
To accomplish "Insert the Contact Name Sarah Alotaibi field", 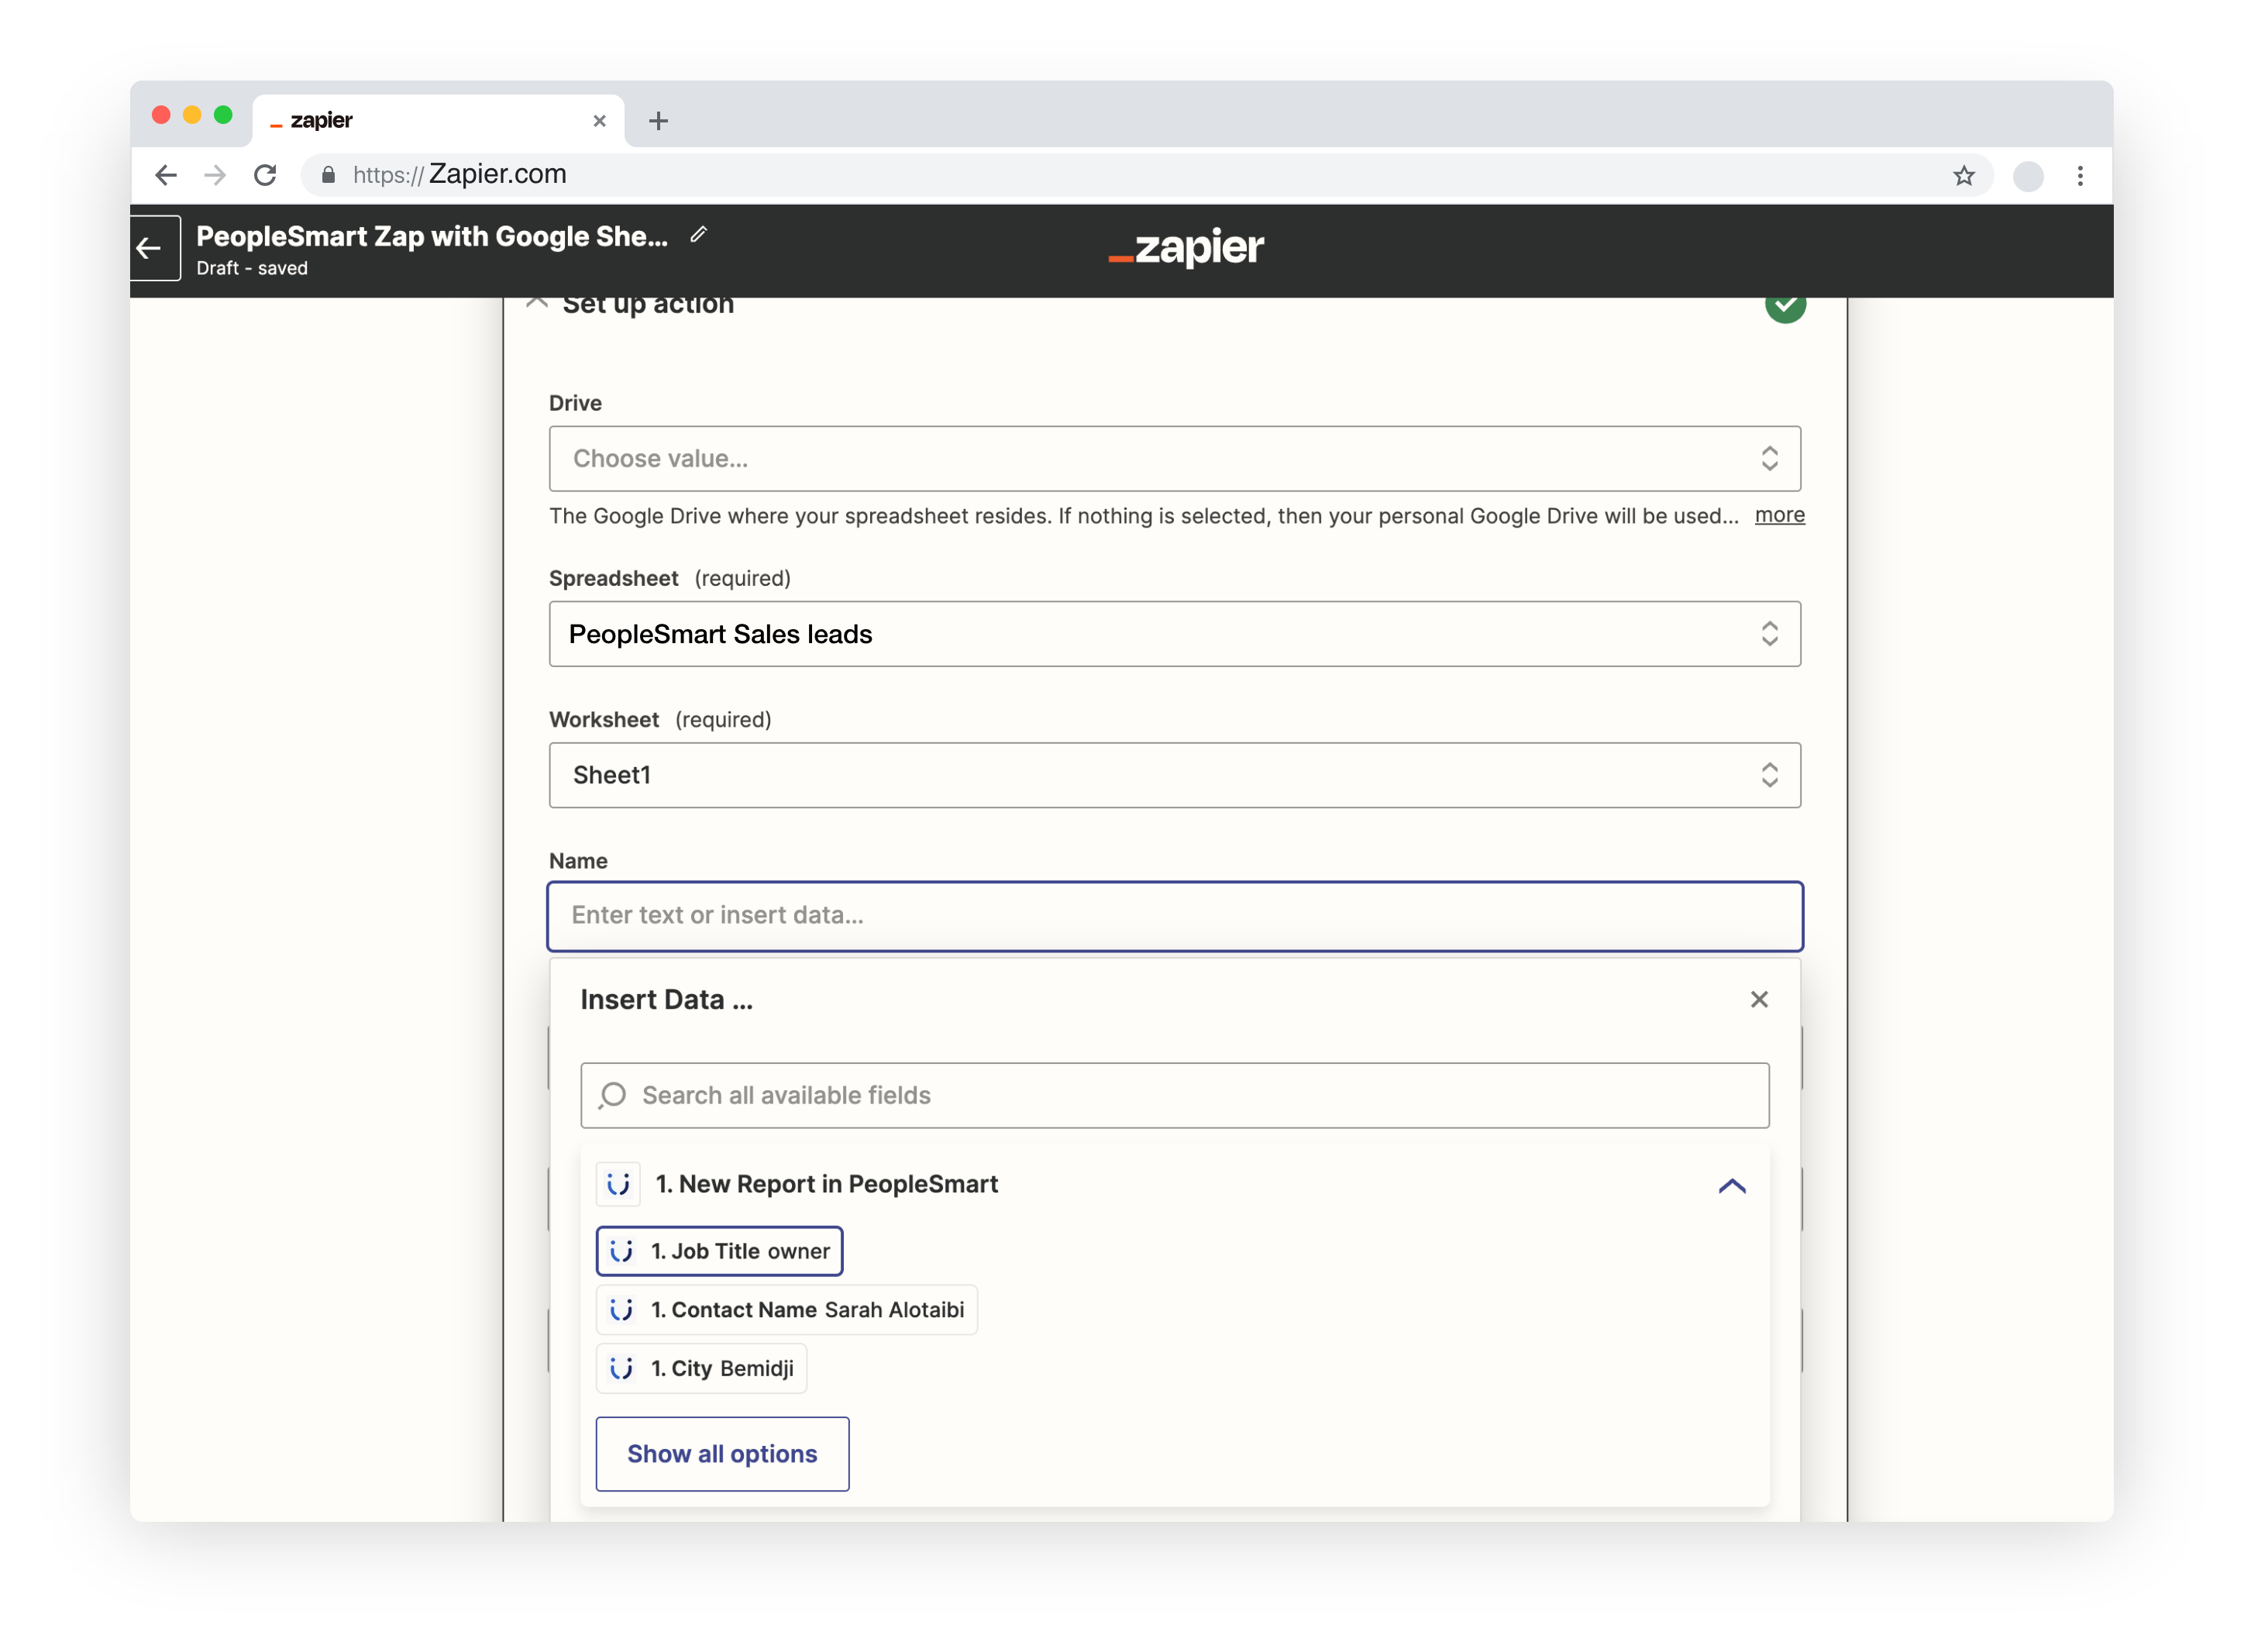I will [786, 1310].
